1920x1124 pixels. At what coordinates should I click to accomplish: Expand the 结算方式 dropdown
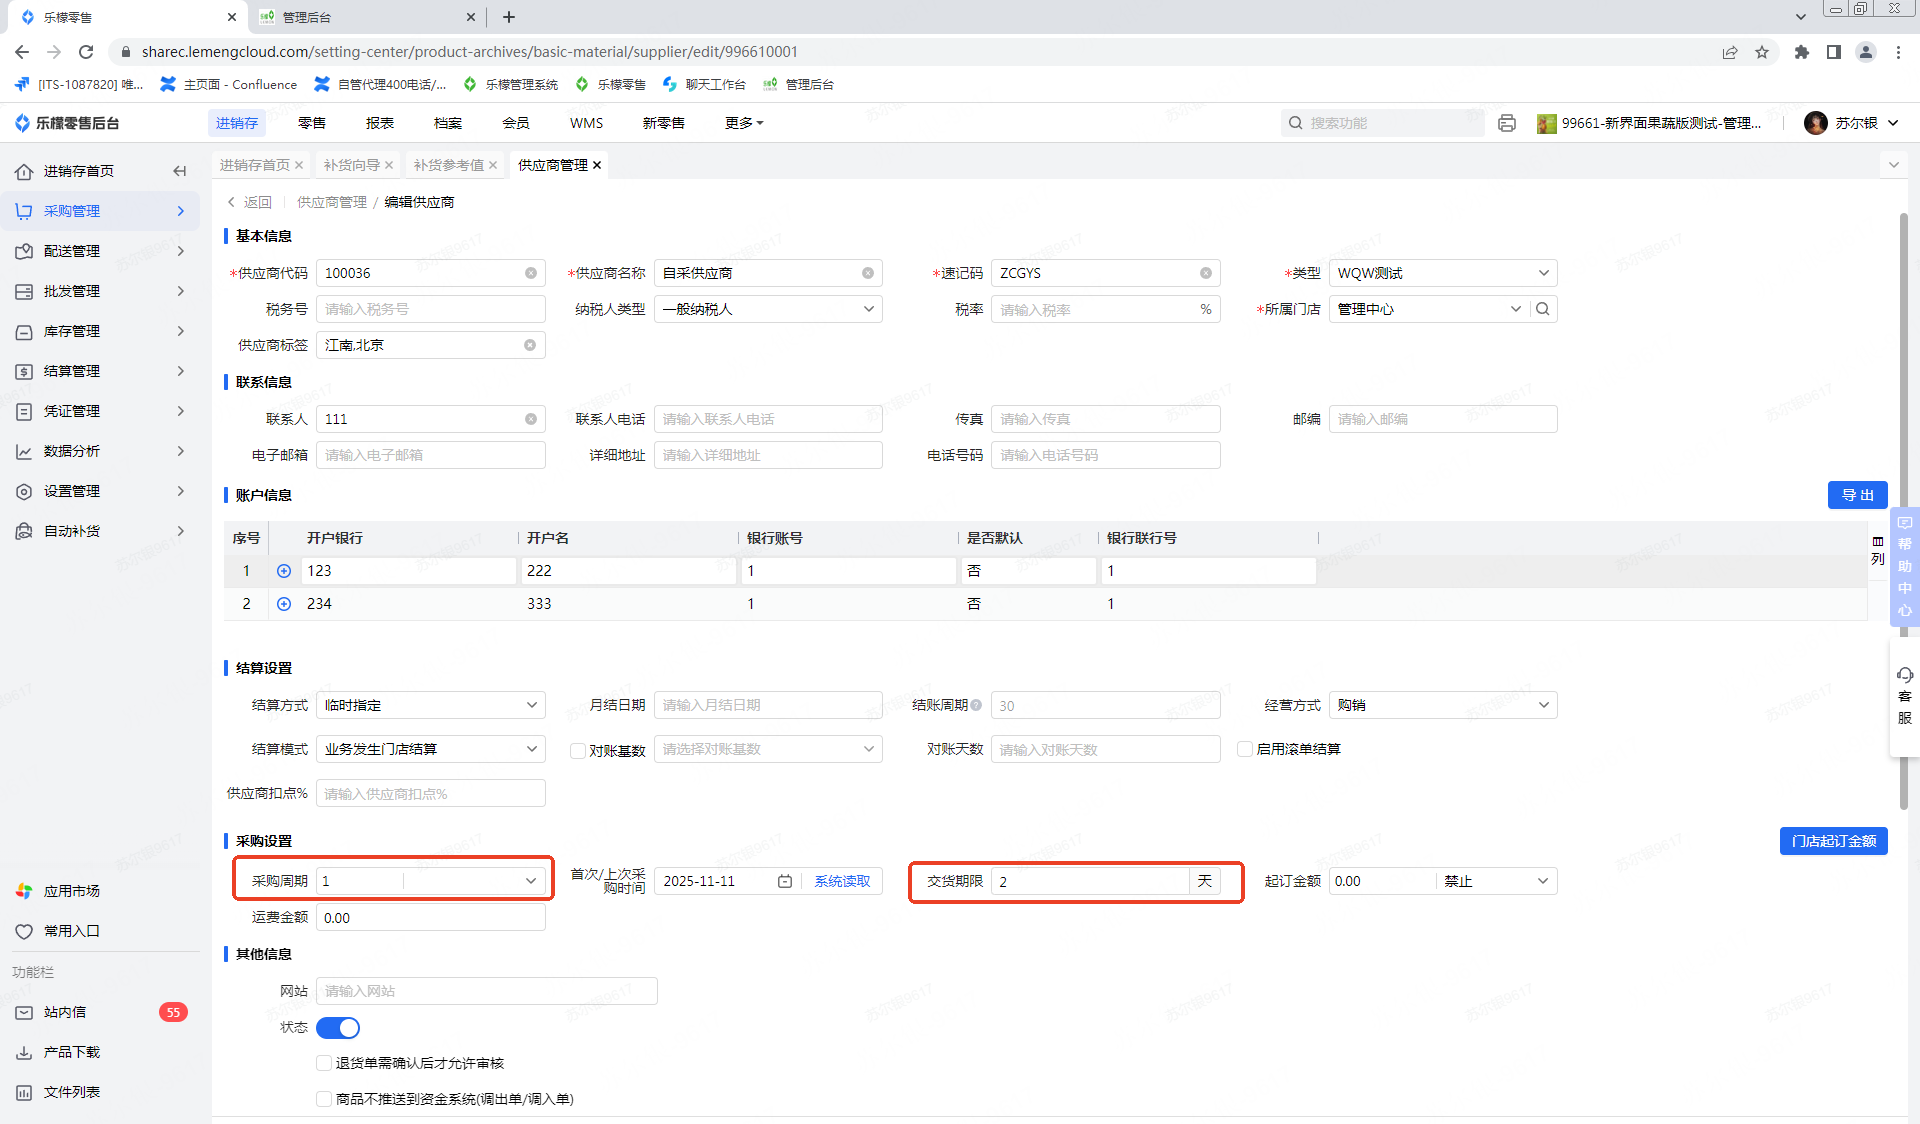[x=430, y=705]
